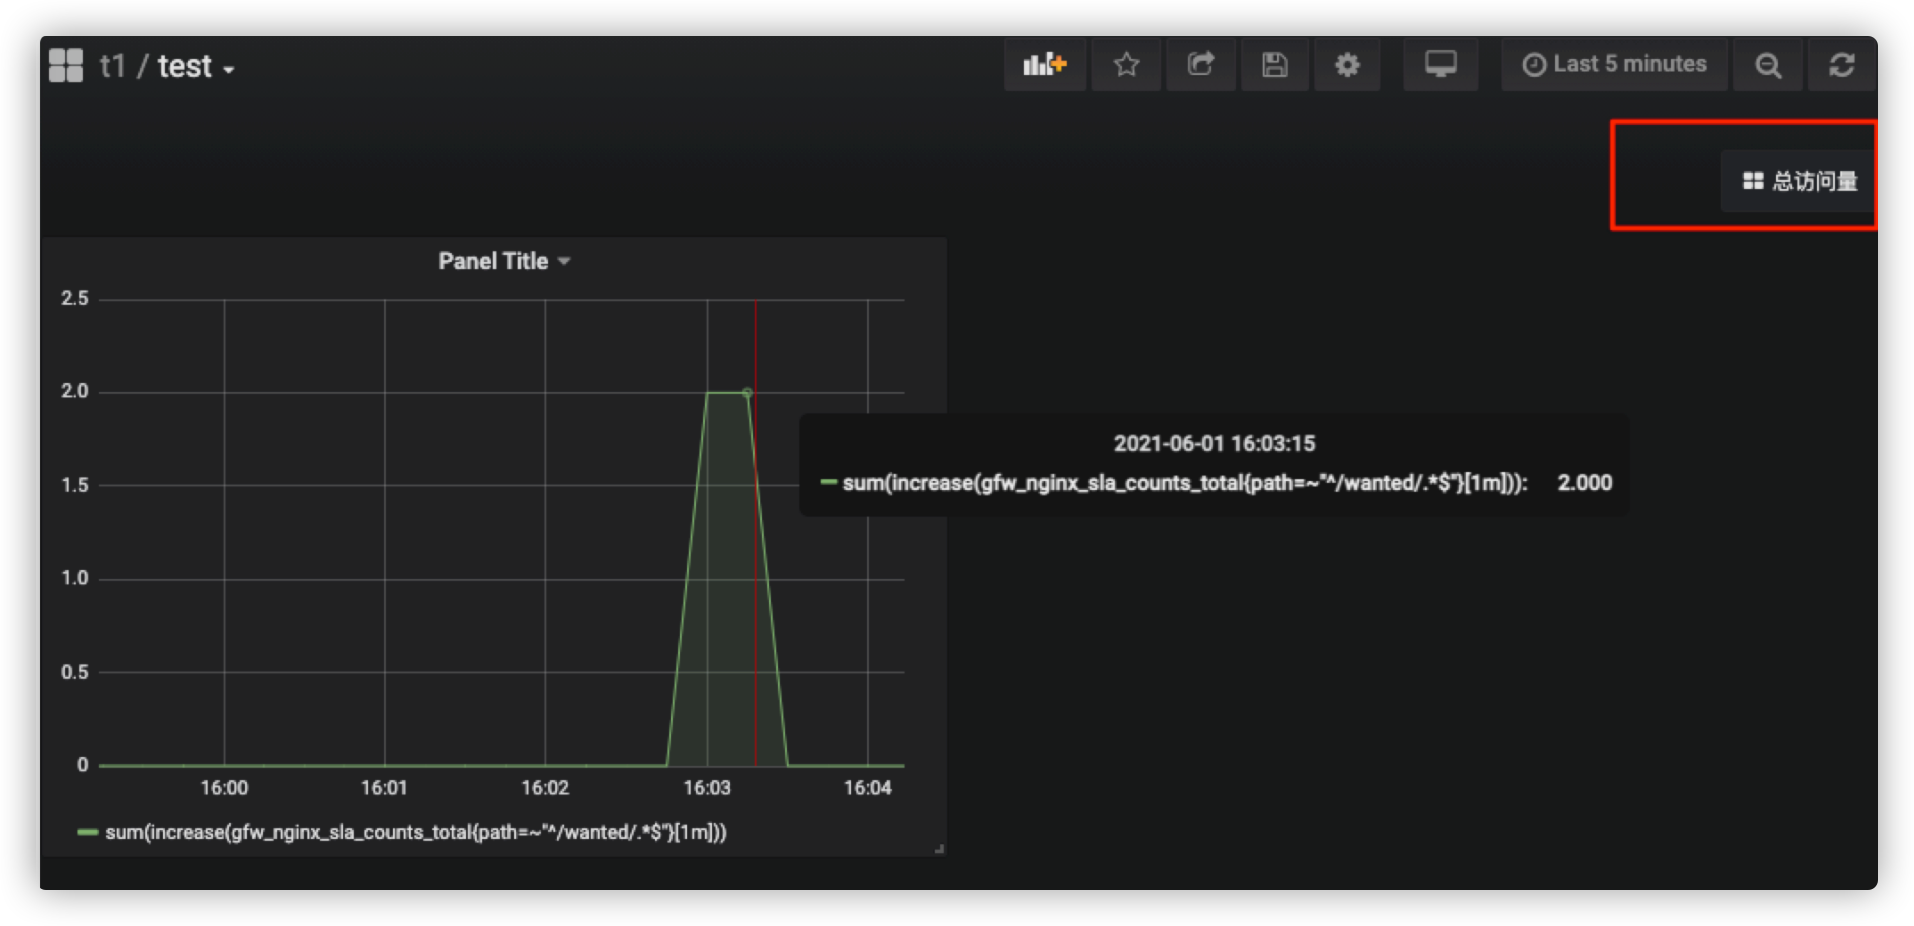
Task: Toggle the legend series sum(increase(gfw_nginx...
Action: (416, 832)
